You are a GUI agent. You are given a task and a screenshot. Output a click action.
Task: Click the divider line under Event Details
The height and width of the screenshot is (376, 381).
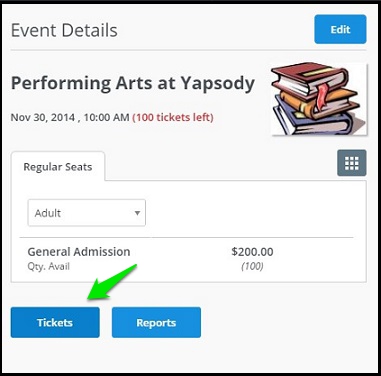click(x=188, y=50)
